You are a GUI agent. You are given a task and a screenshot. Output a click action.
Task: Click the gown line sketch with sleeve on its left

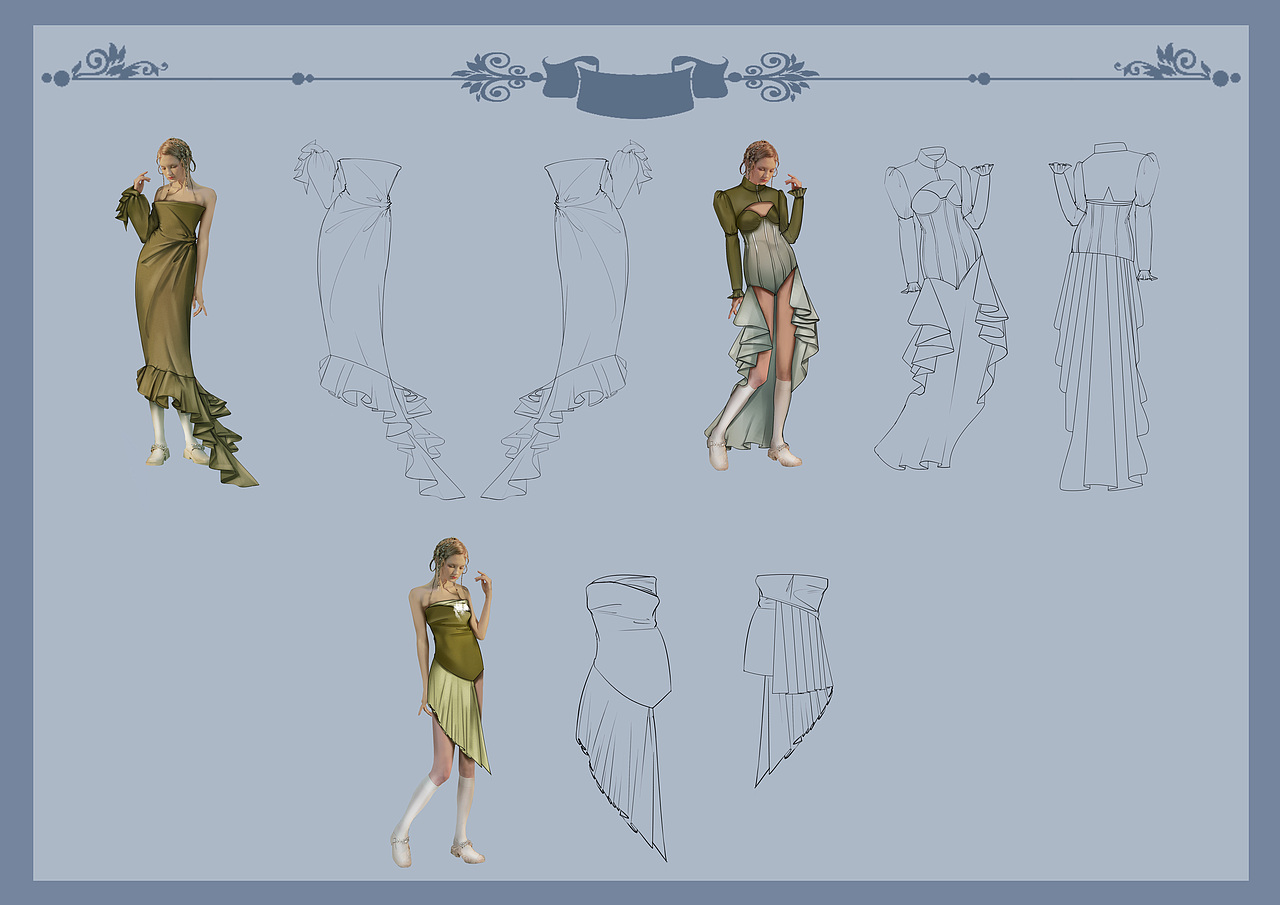click(x=379, y=319)
